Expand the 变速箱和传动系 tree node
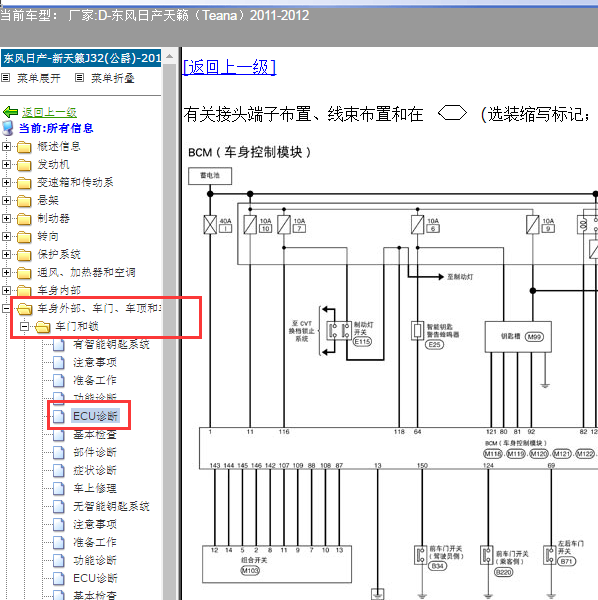This screenshot has width=598, height=600. [x=6, y=182]
